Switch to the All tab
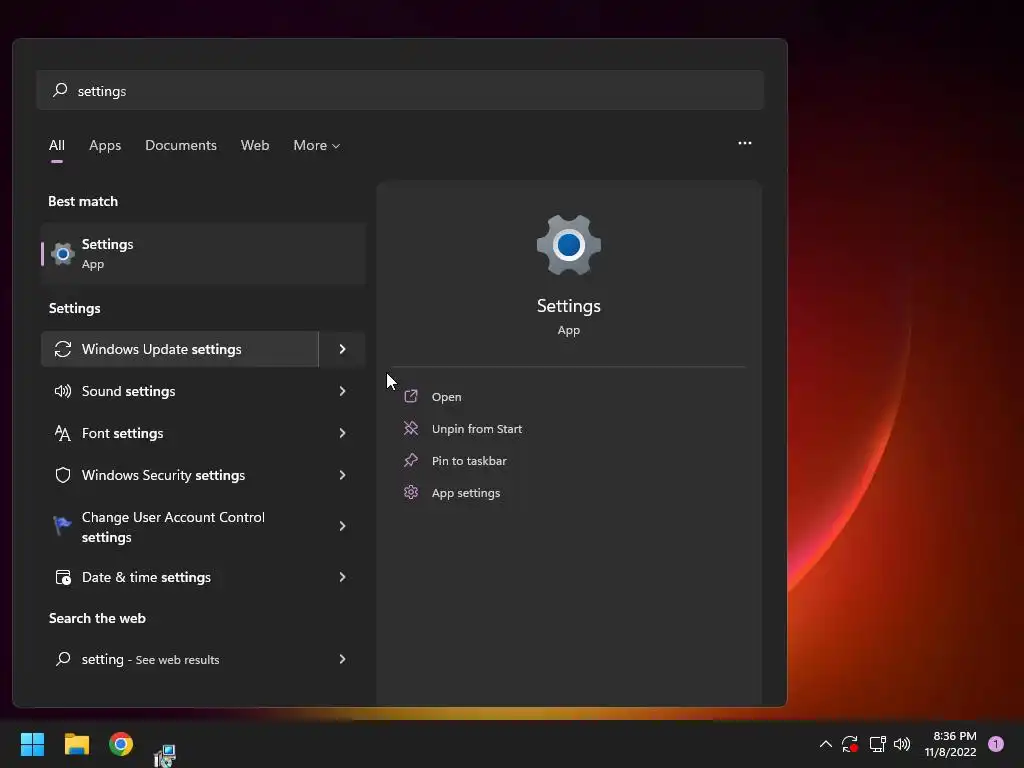Viewport: 1024px width, 768px height. [57, 145]
